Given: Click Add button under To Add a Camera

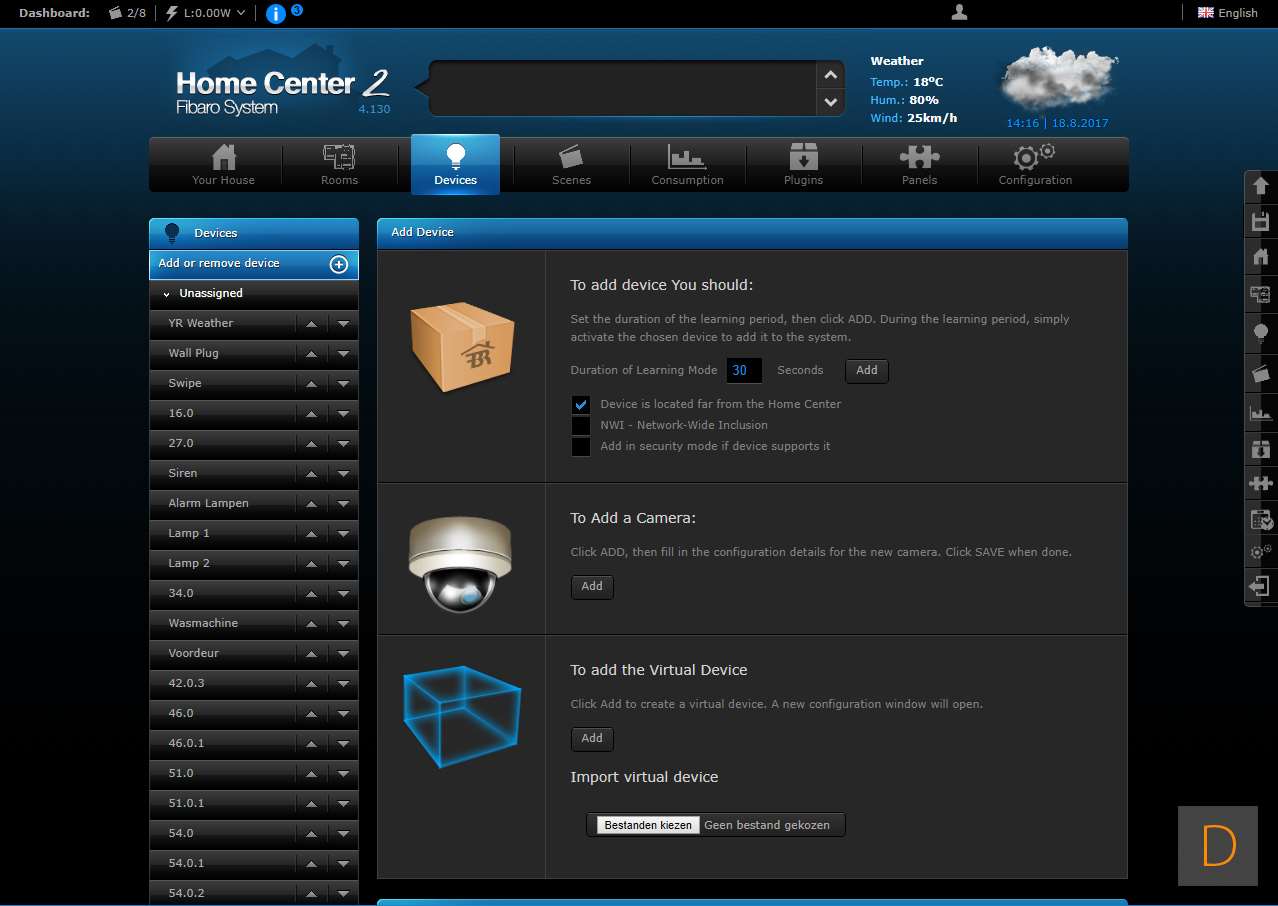Looking at the screenshot, I should click(x=592, y=587).
